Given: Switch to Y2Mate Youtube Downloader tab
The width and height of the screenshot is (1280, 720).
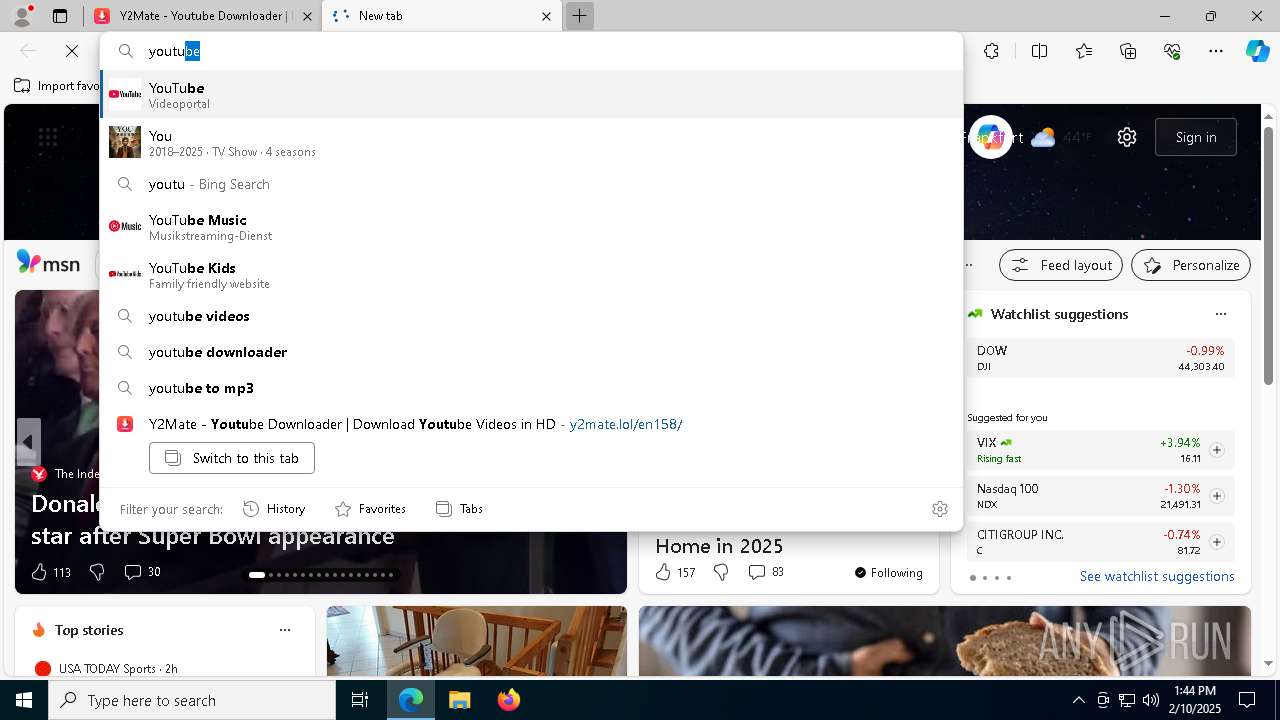Looking at the screenshot, I should (x=205, y=16).
